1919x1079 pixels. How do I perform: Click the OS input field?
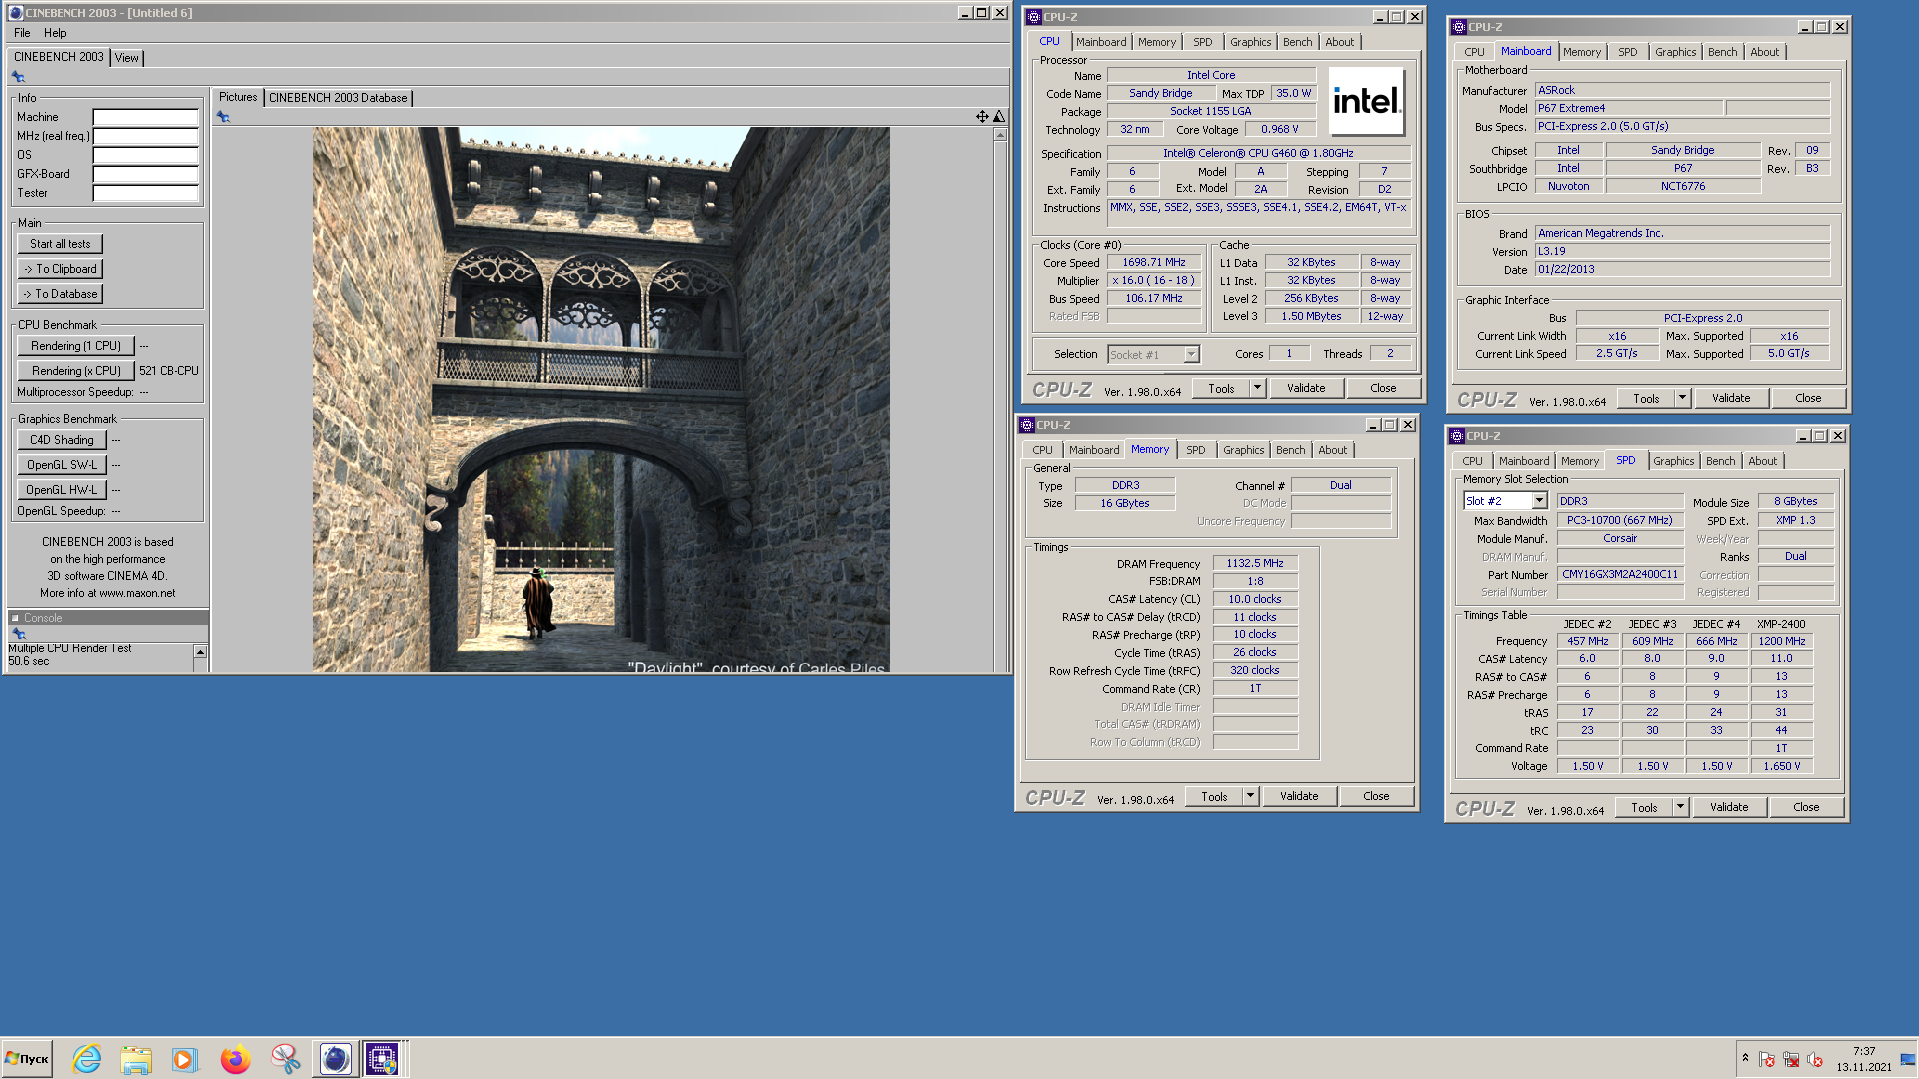tap(146, 155)
